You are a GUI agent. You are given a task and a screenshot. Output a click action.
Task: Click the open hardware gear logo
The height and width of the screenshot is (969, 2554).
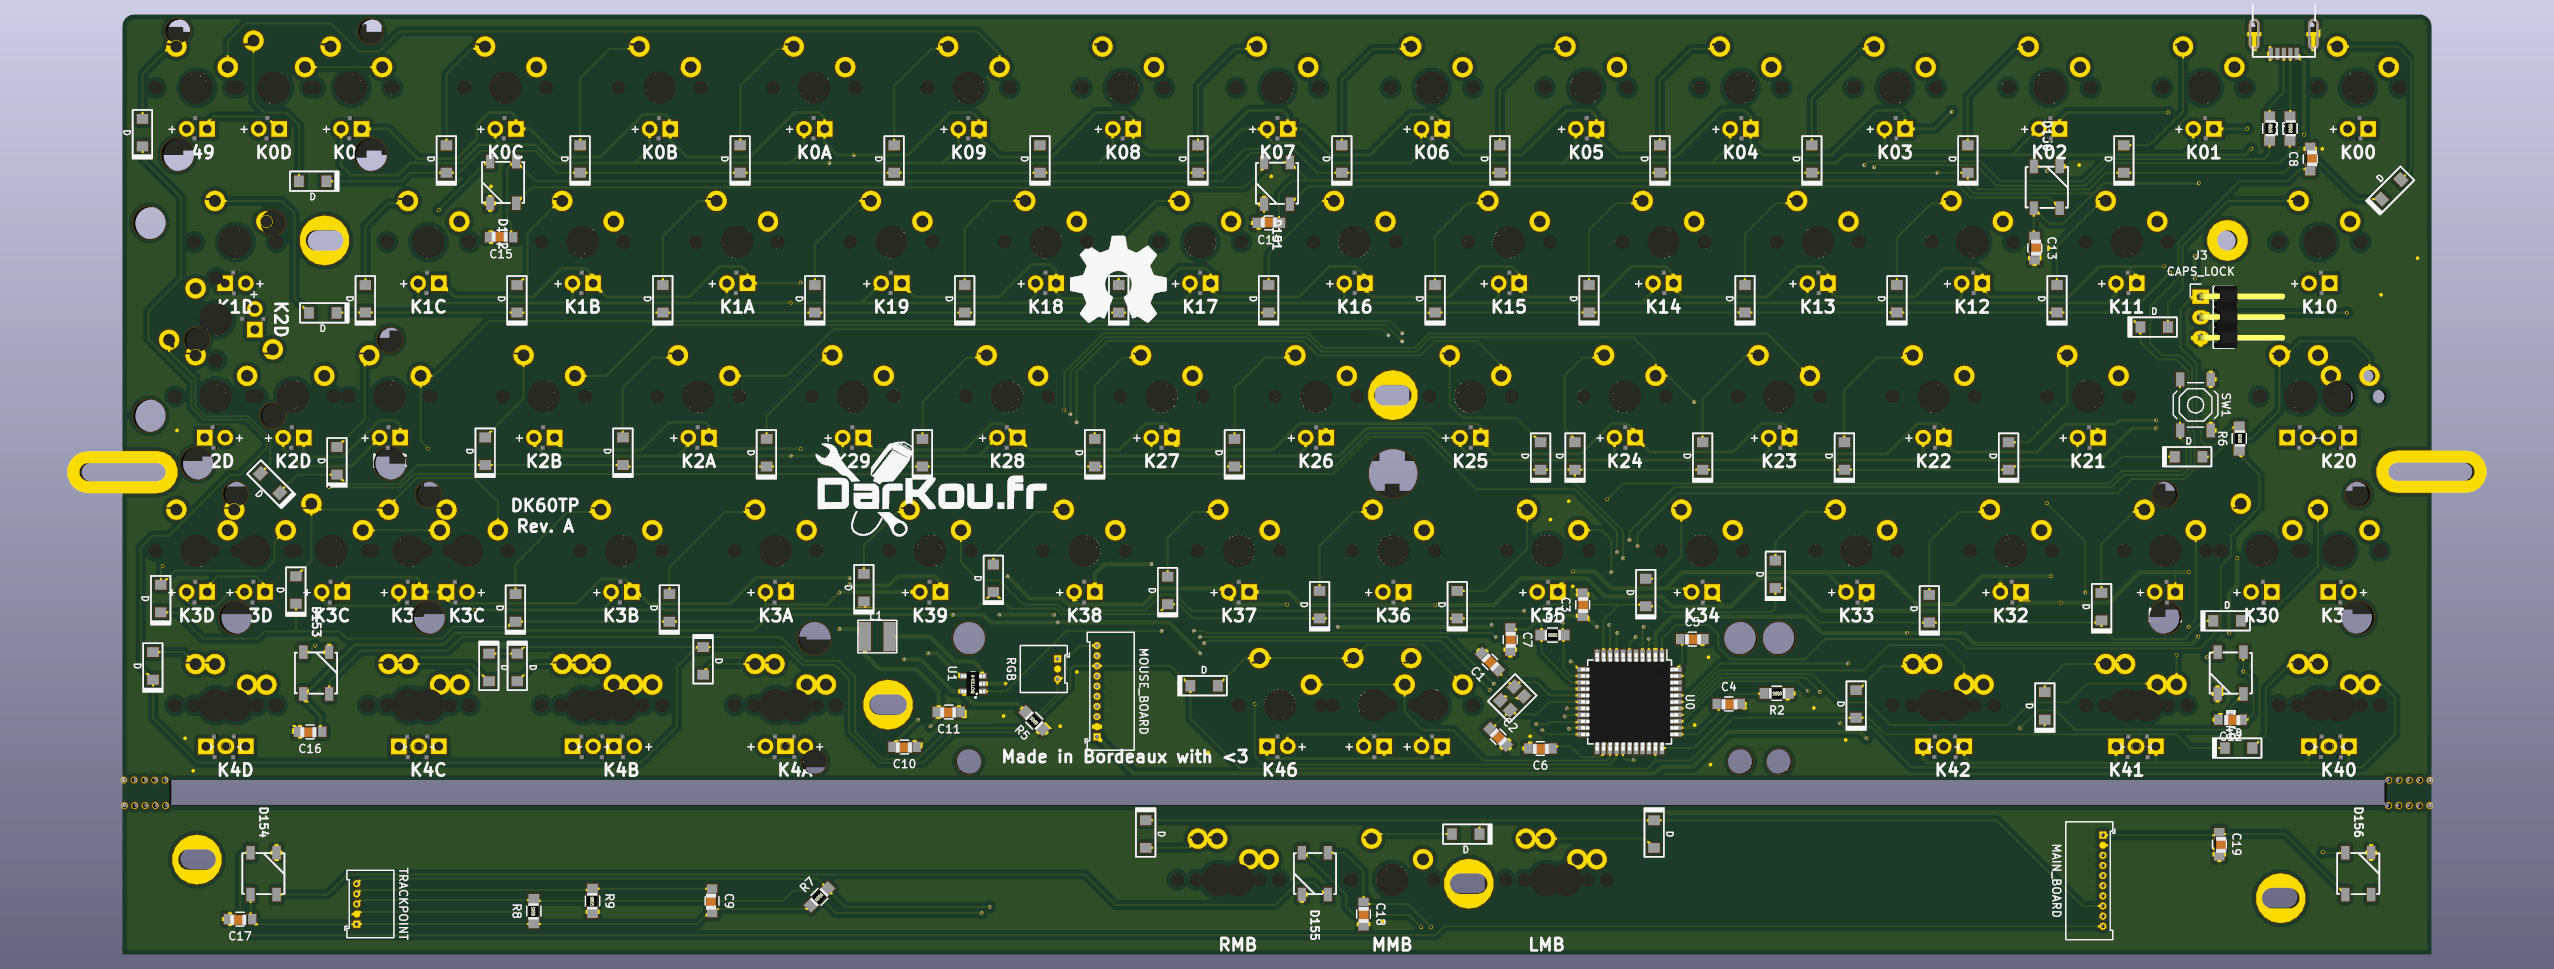1118,281
